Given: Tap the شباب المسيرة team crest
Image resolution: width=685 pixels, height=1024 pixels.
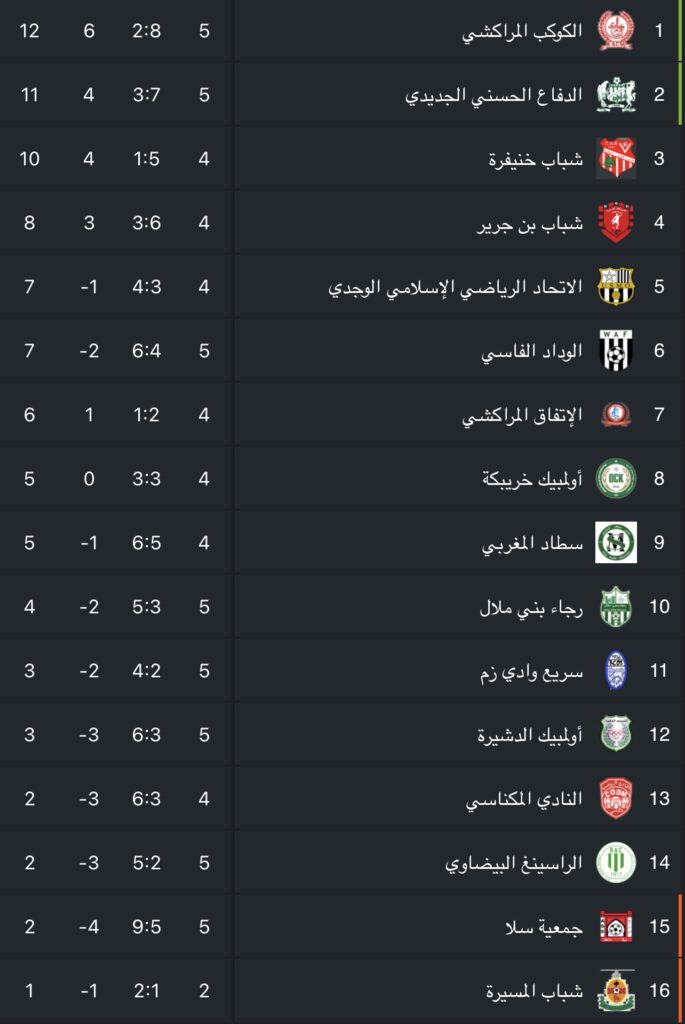Looking at the screenshot, I should 616,990.
